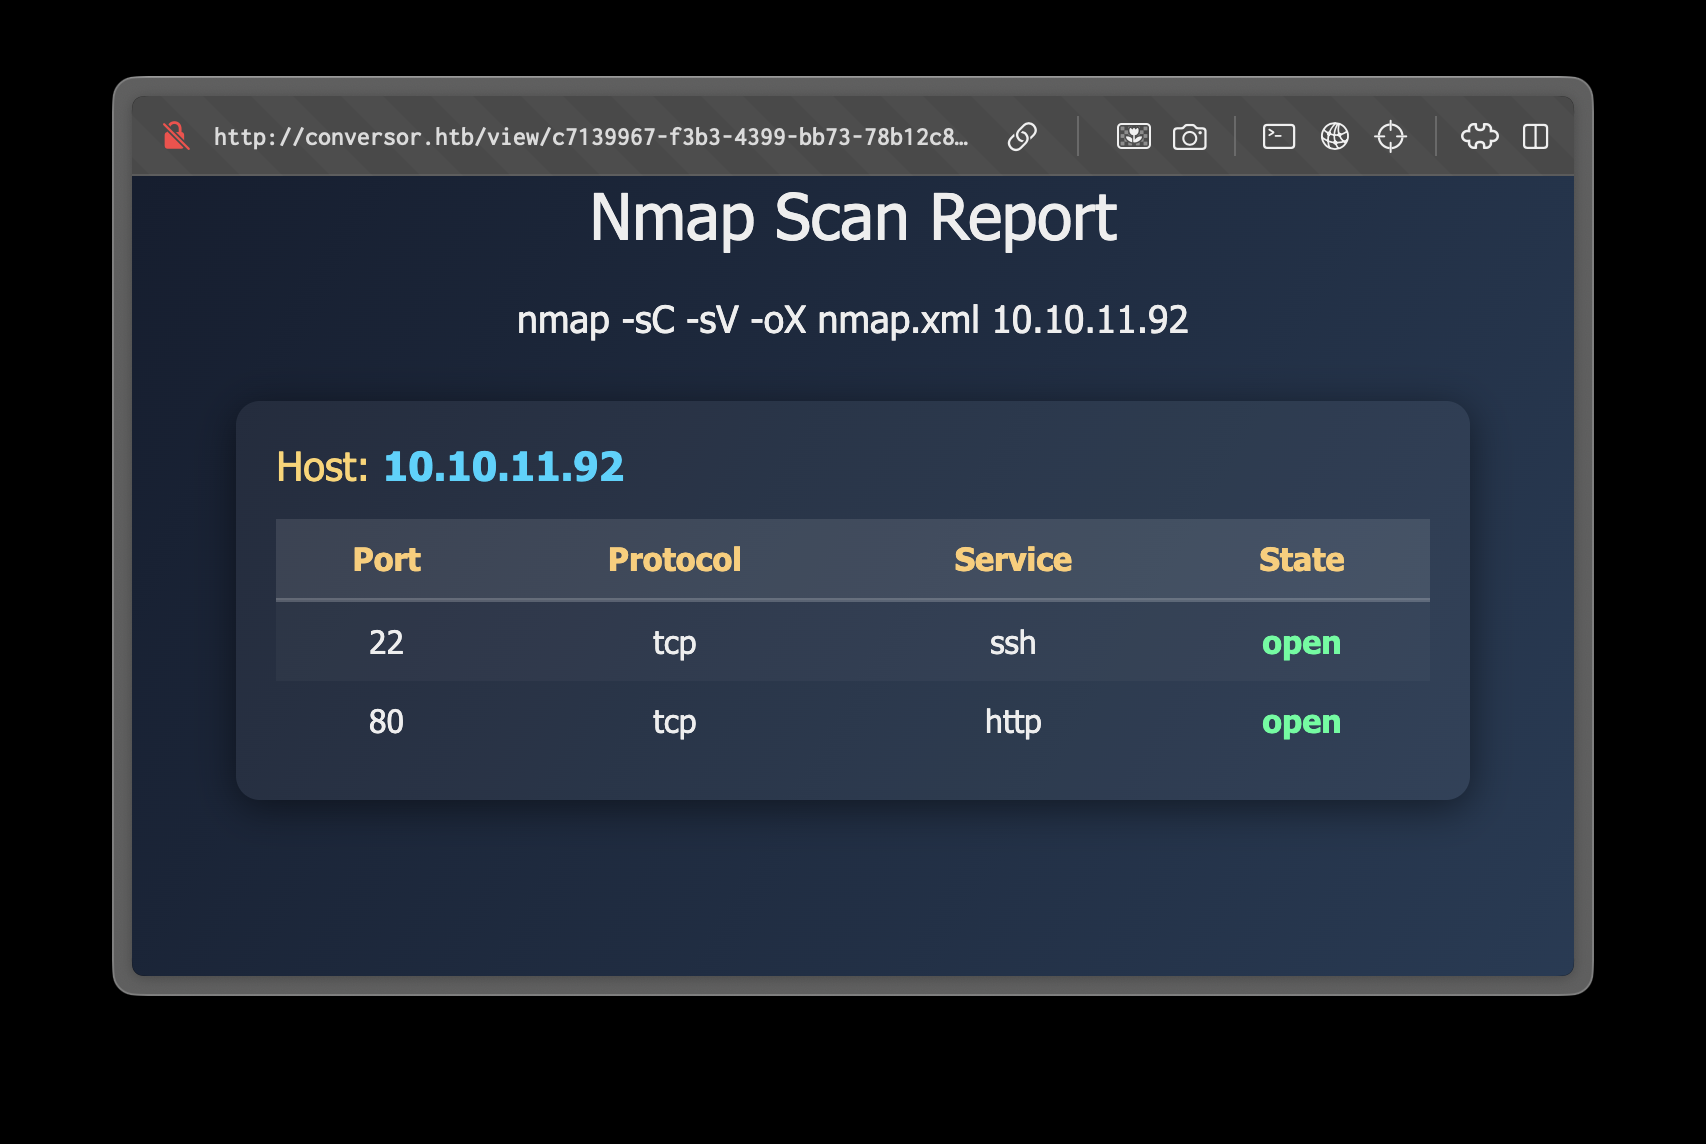1706x1144 pixels.
Task: Toggle the split sidebar panel icon
Action: [1535, 136]
